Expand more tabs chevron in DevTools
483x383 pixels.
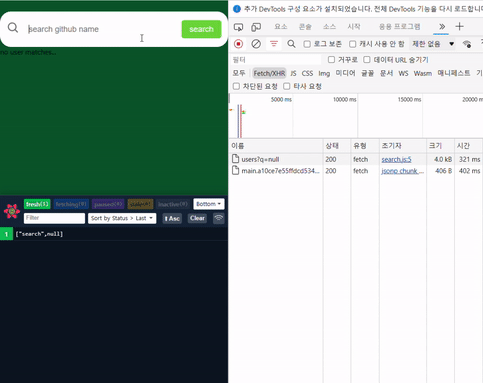click(x=442, y=26)
